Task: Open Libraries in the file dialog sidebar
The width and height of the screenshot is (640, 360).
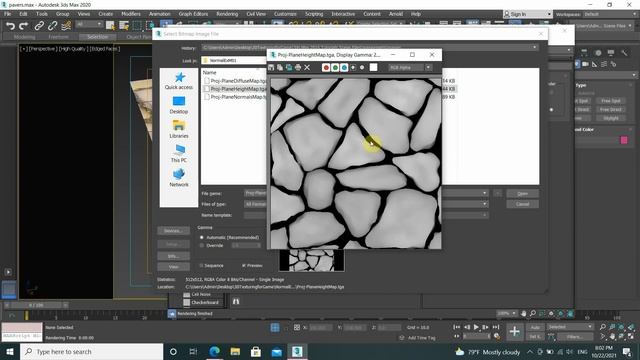Action: coord(179,129)
